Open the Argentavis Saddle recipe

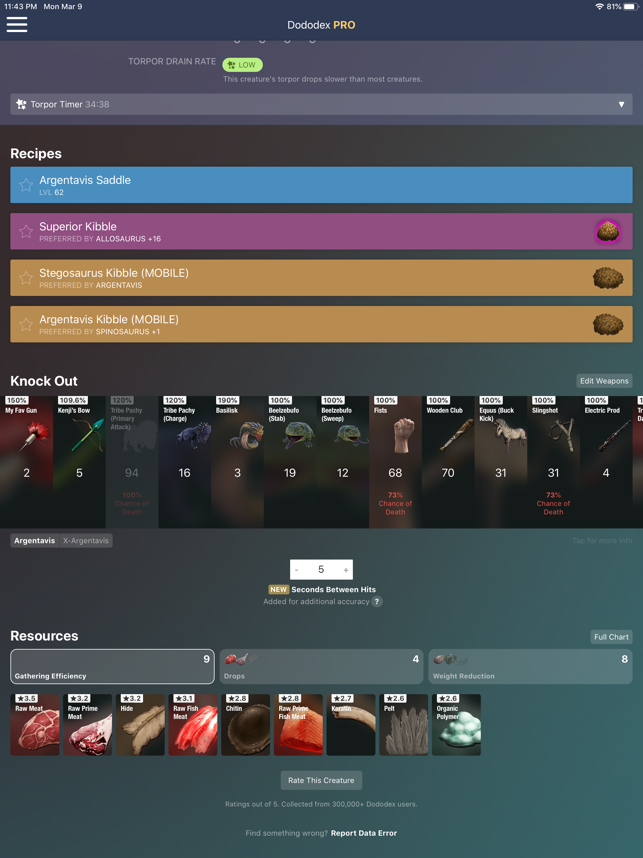(x=321, y=185)
